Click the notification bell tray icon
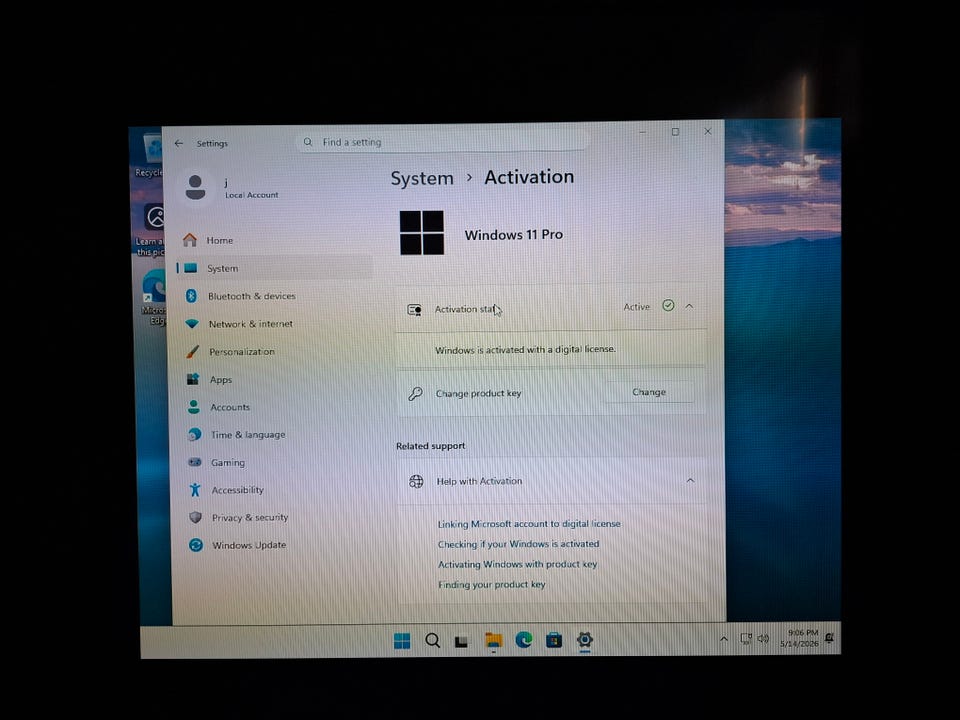Viewport: 960px width, 720px height. (829, 638)
